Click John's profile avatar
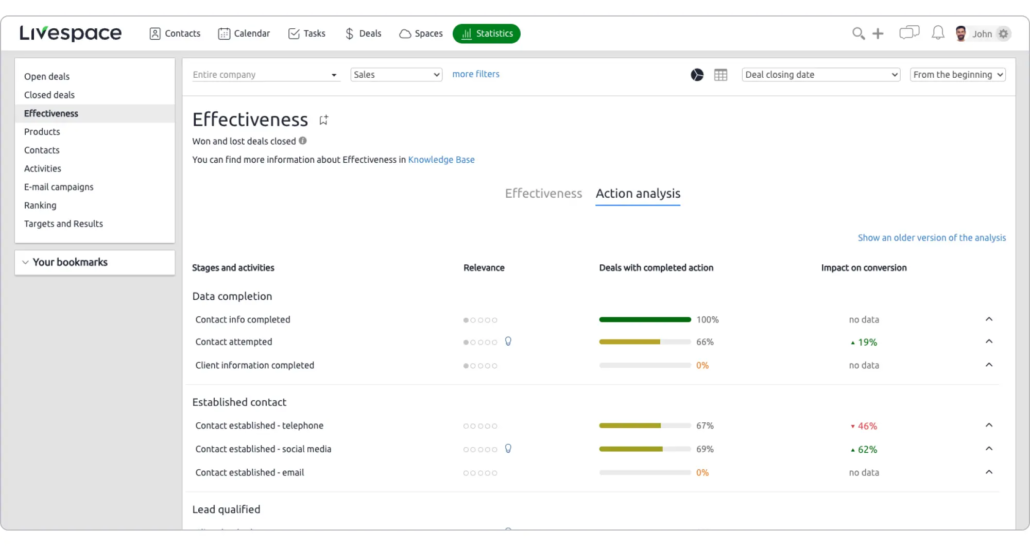1030x546 pixels. coord(961,34)
